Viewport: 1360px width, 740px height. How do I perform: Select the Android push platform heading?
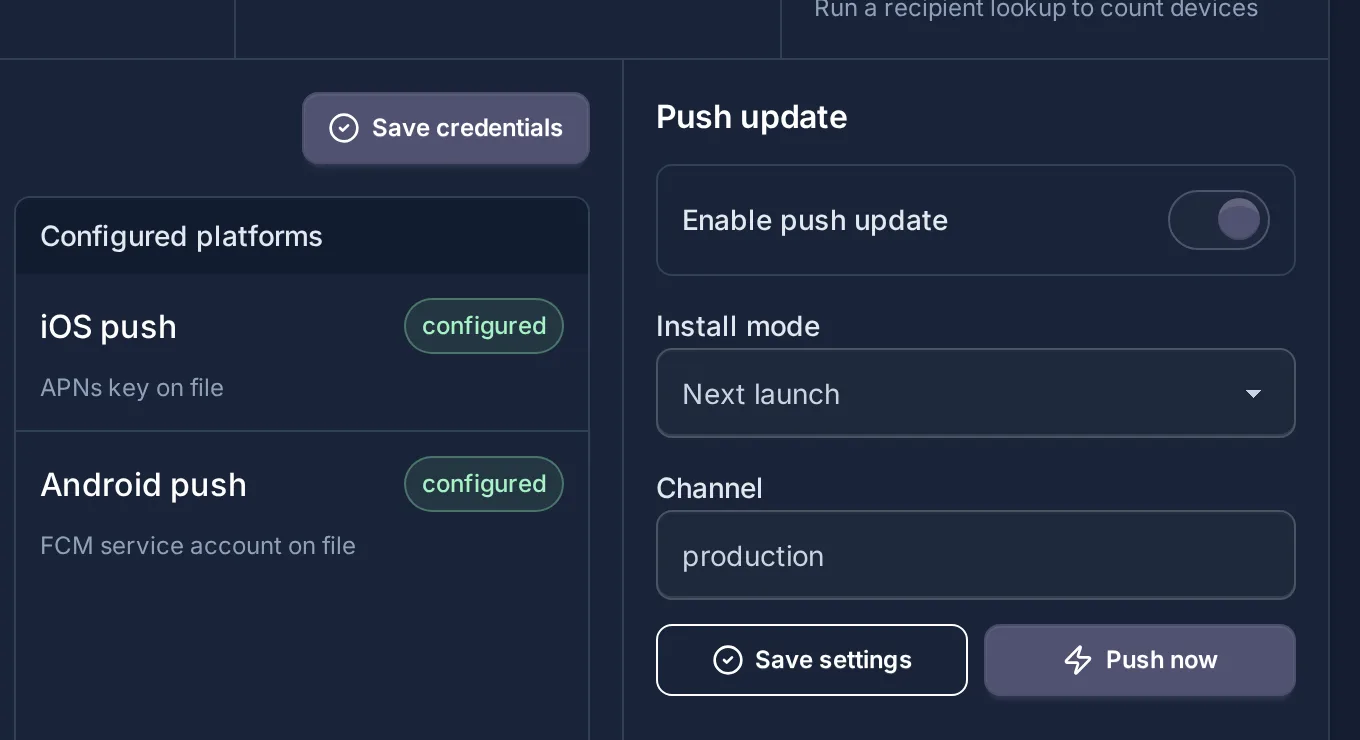[x=143, y=485]
